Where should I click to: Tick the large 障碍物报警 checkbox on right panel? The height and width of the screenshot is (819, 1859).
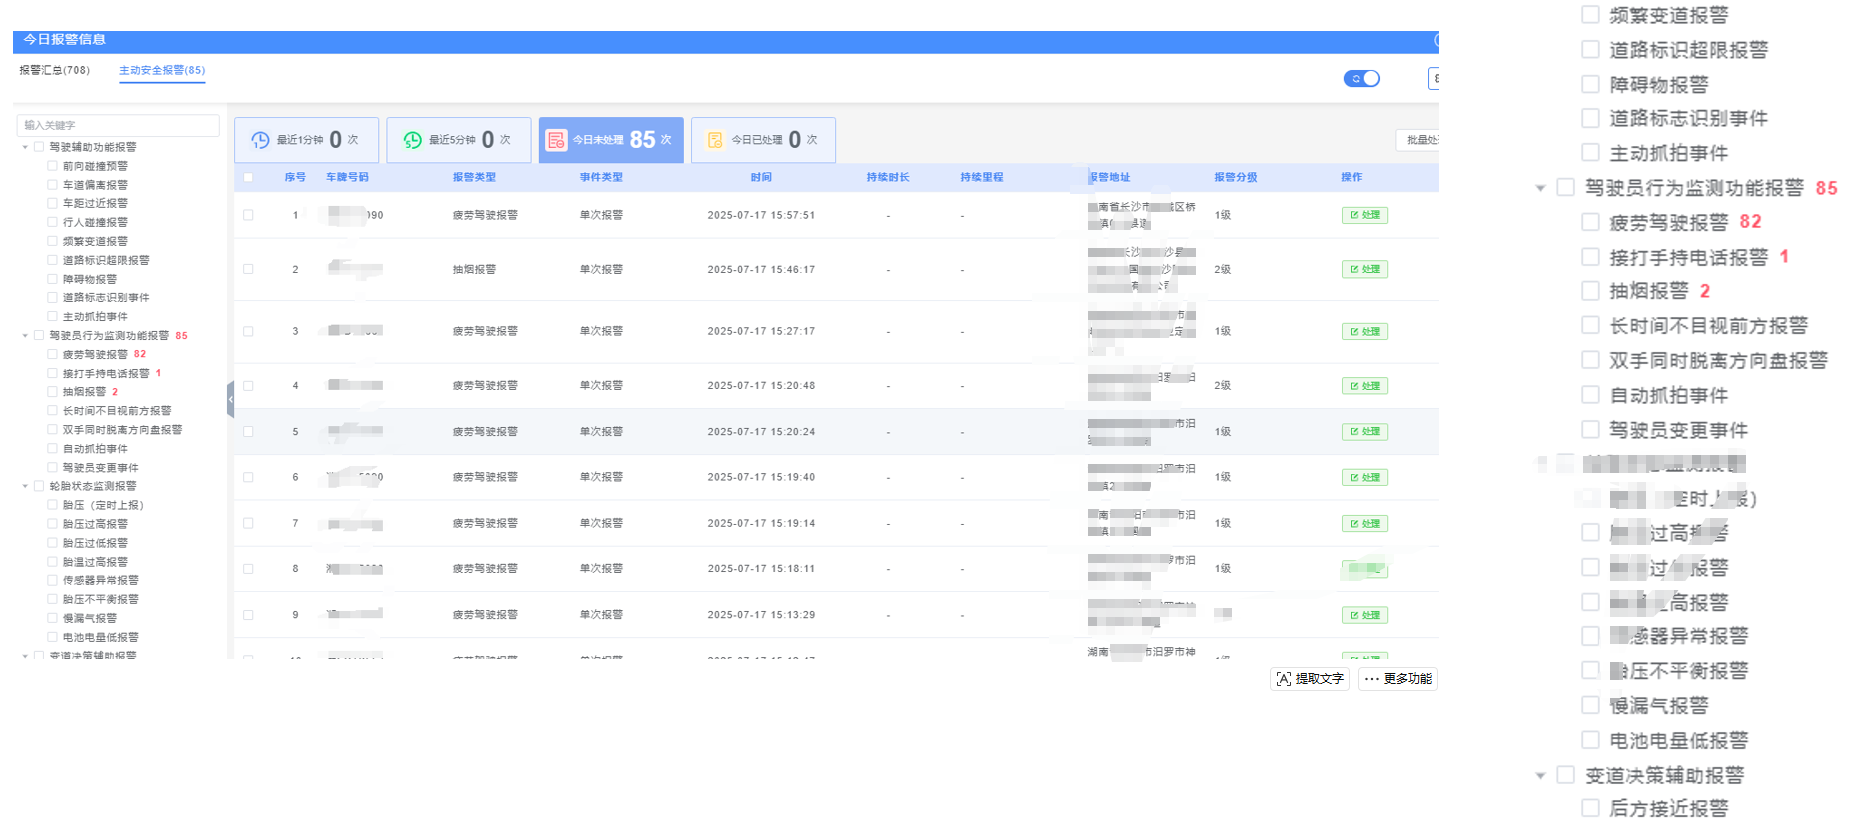1590,84
